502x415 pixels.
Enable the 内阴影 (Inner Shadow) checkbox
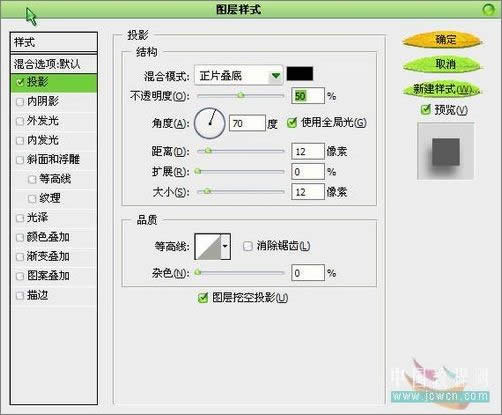20,102
